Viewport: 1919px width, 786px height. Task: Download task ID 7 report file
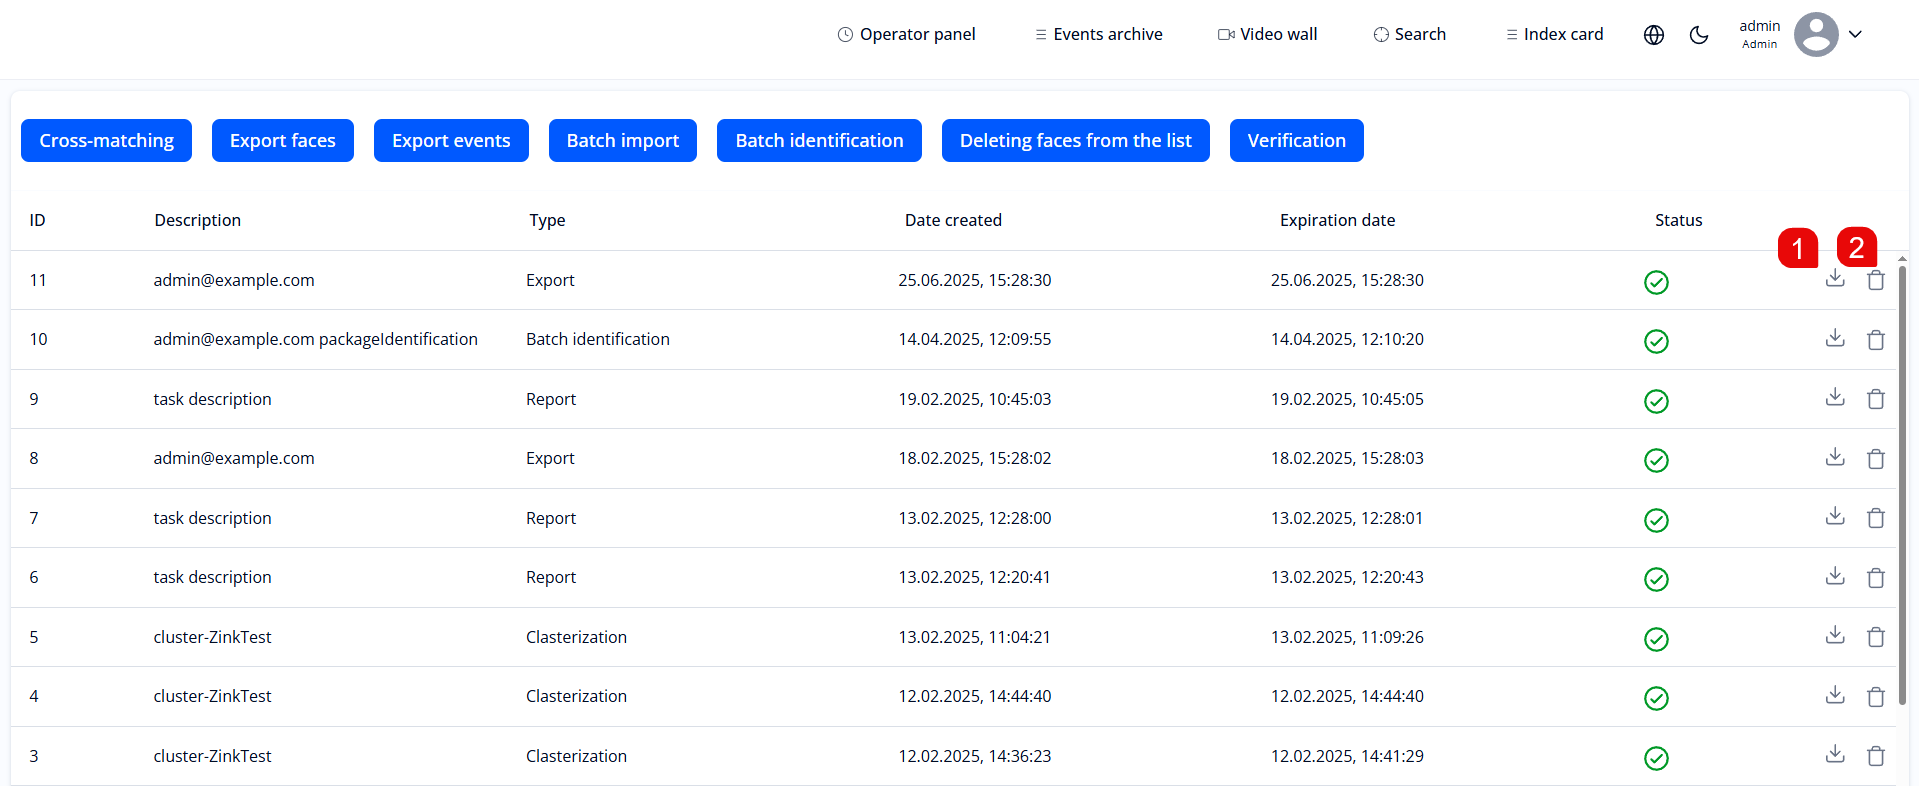tap(1834, 517)
